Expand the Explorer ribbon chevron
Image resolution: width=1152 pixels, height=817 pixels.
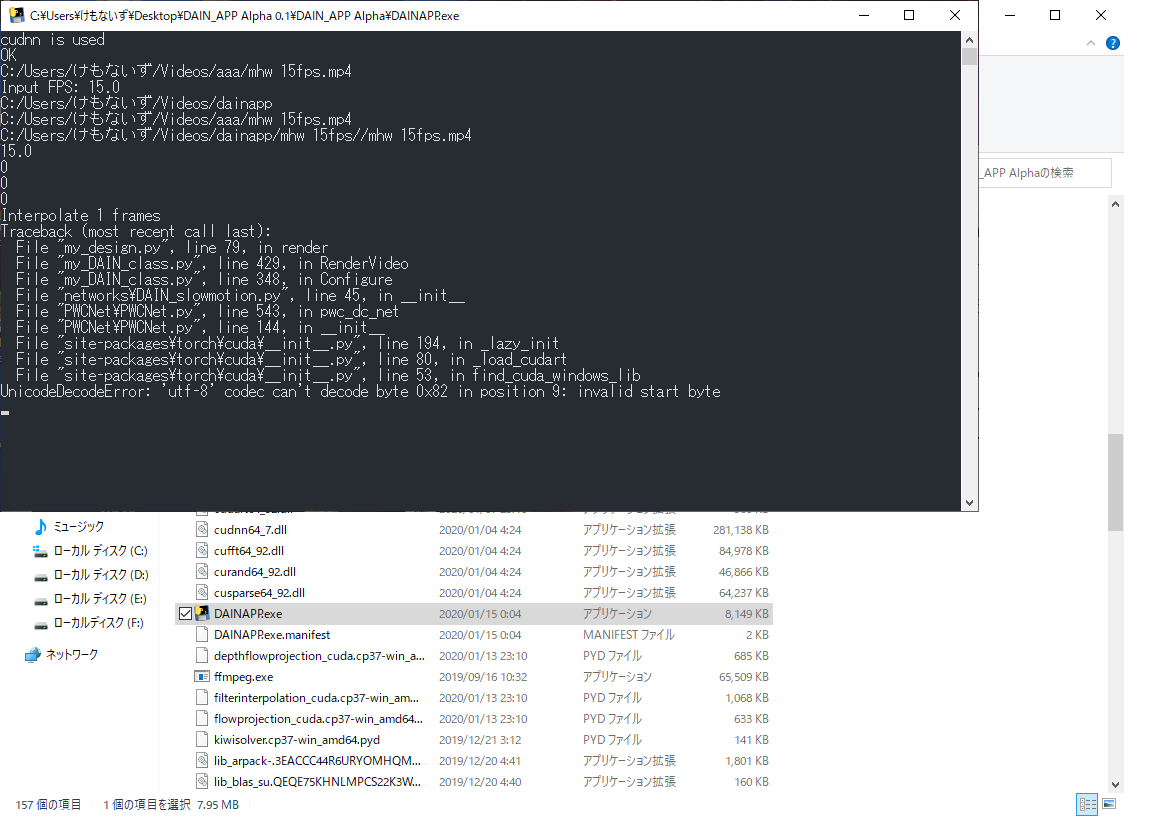click(x=1091, y=43)
